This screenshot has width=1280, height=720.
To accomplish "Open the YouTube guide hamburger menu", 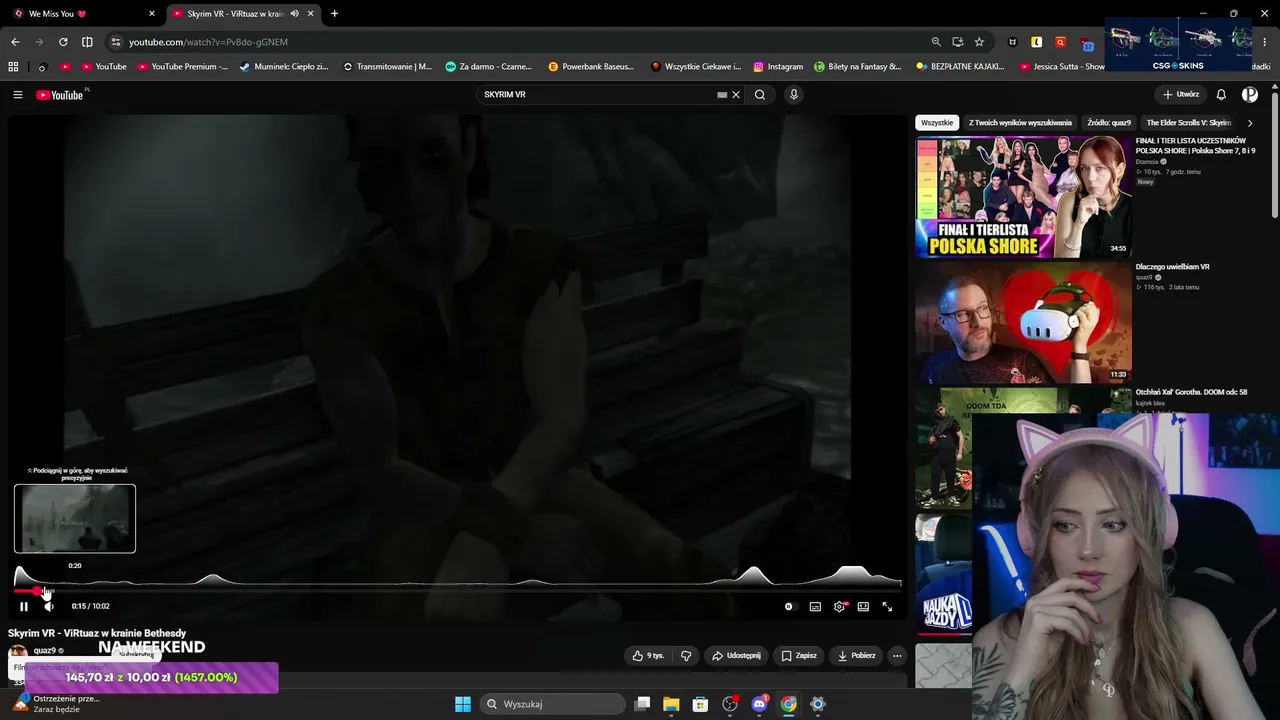I will point(18,95).
